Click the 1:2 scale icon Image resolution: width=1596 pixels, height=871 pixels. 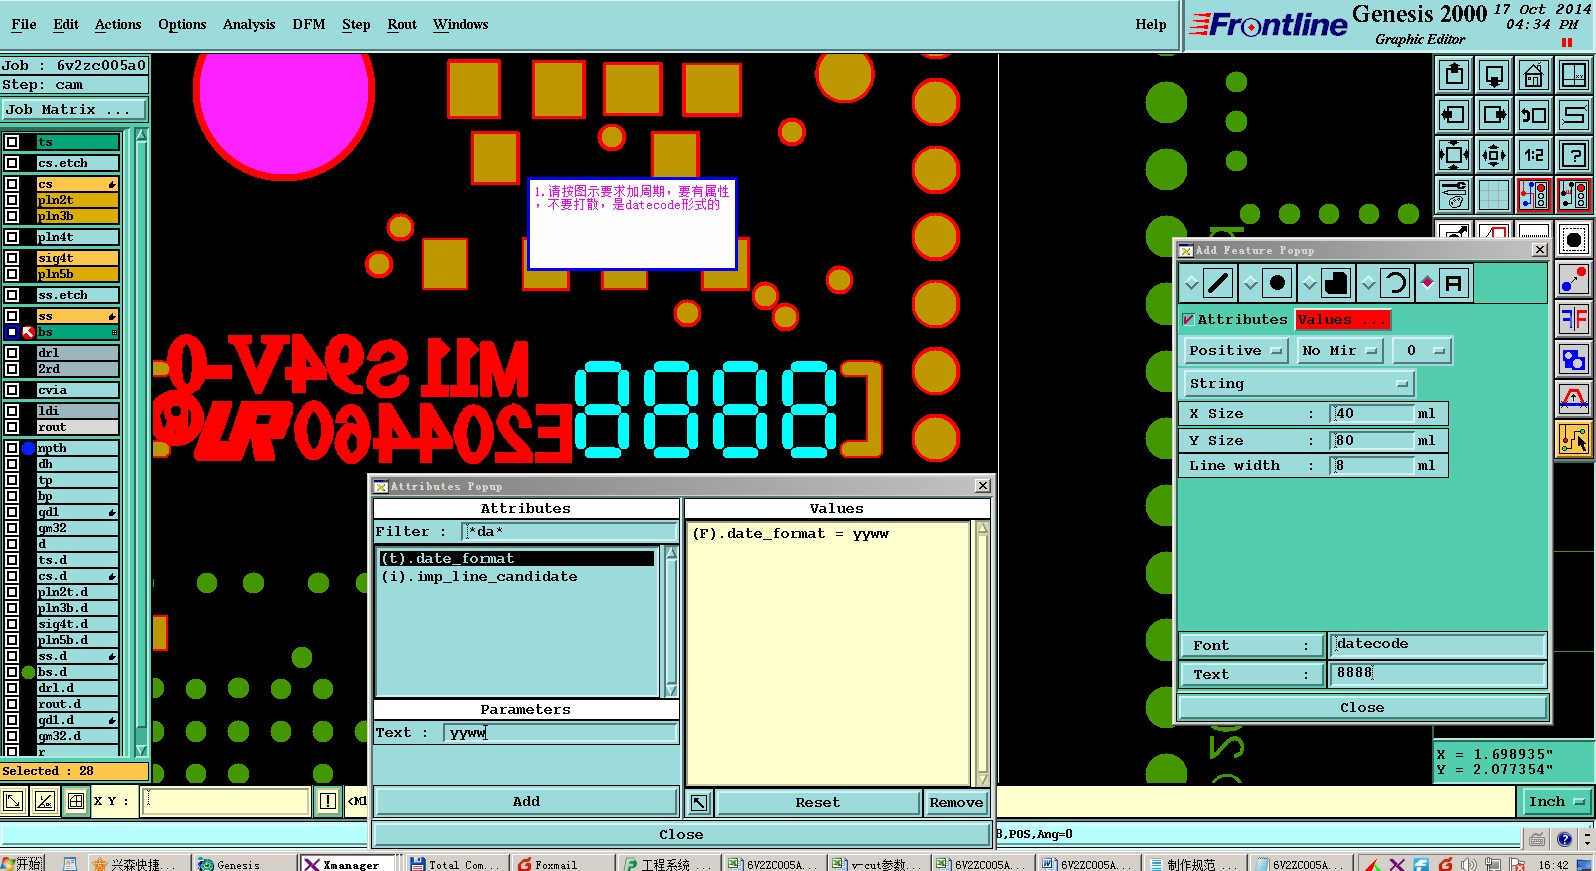1534,155
